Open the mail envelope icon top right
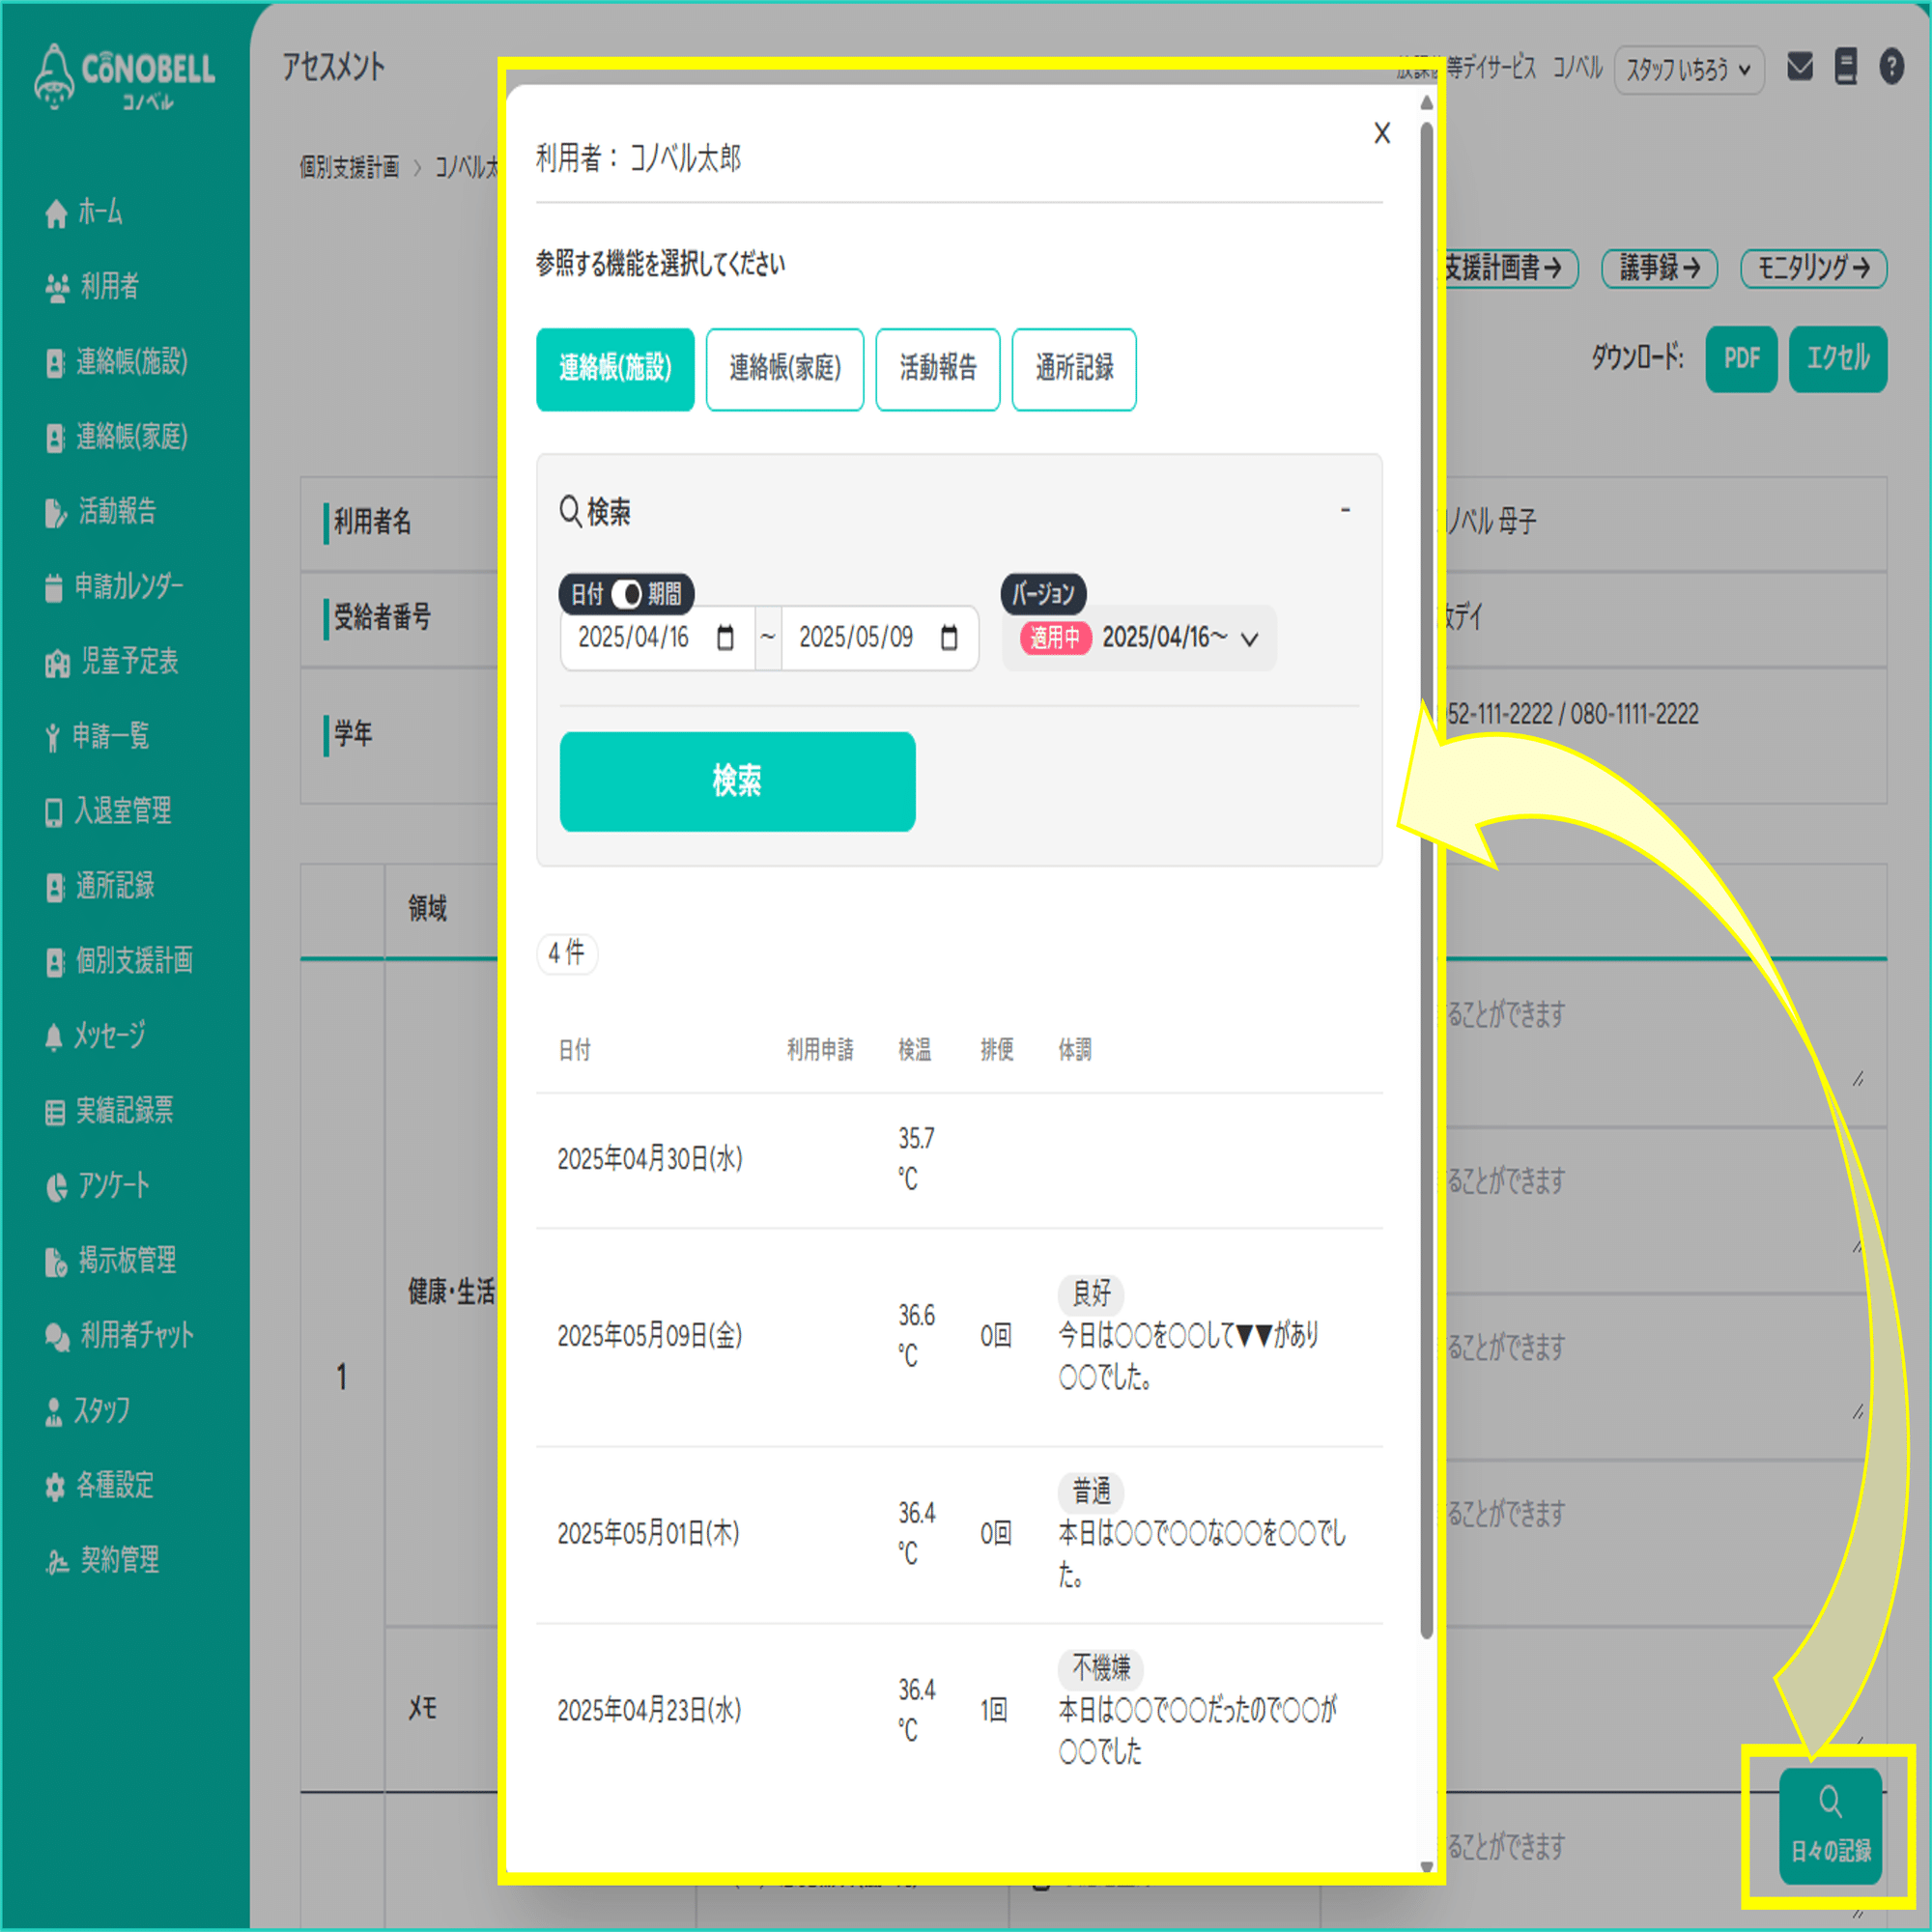1932x1932 pixels. [1800, 66]
